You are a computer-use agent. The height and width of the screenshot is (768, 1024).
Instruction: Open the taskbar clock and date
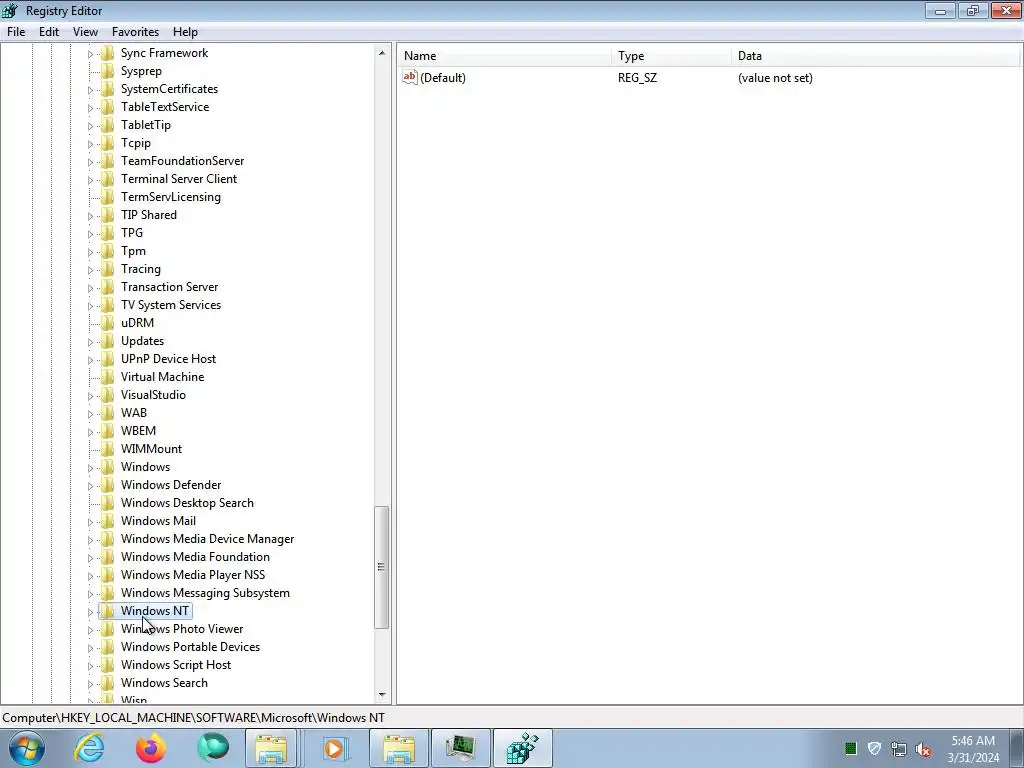[x=973, y=749]
